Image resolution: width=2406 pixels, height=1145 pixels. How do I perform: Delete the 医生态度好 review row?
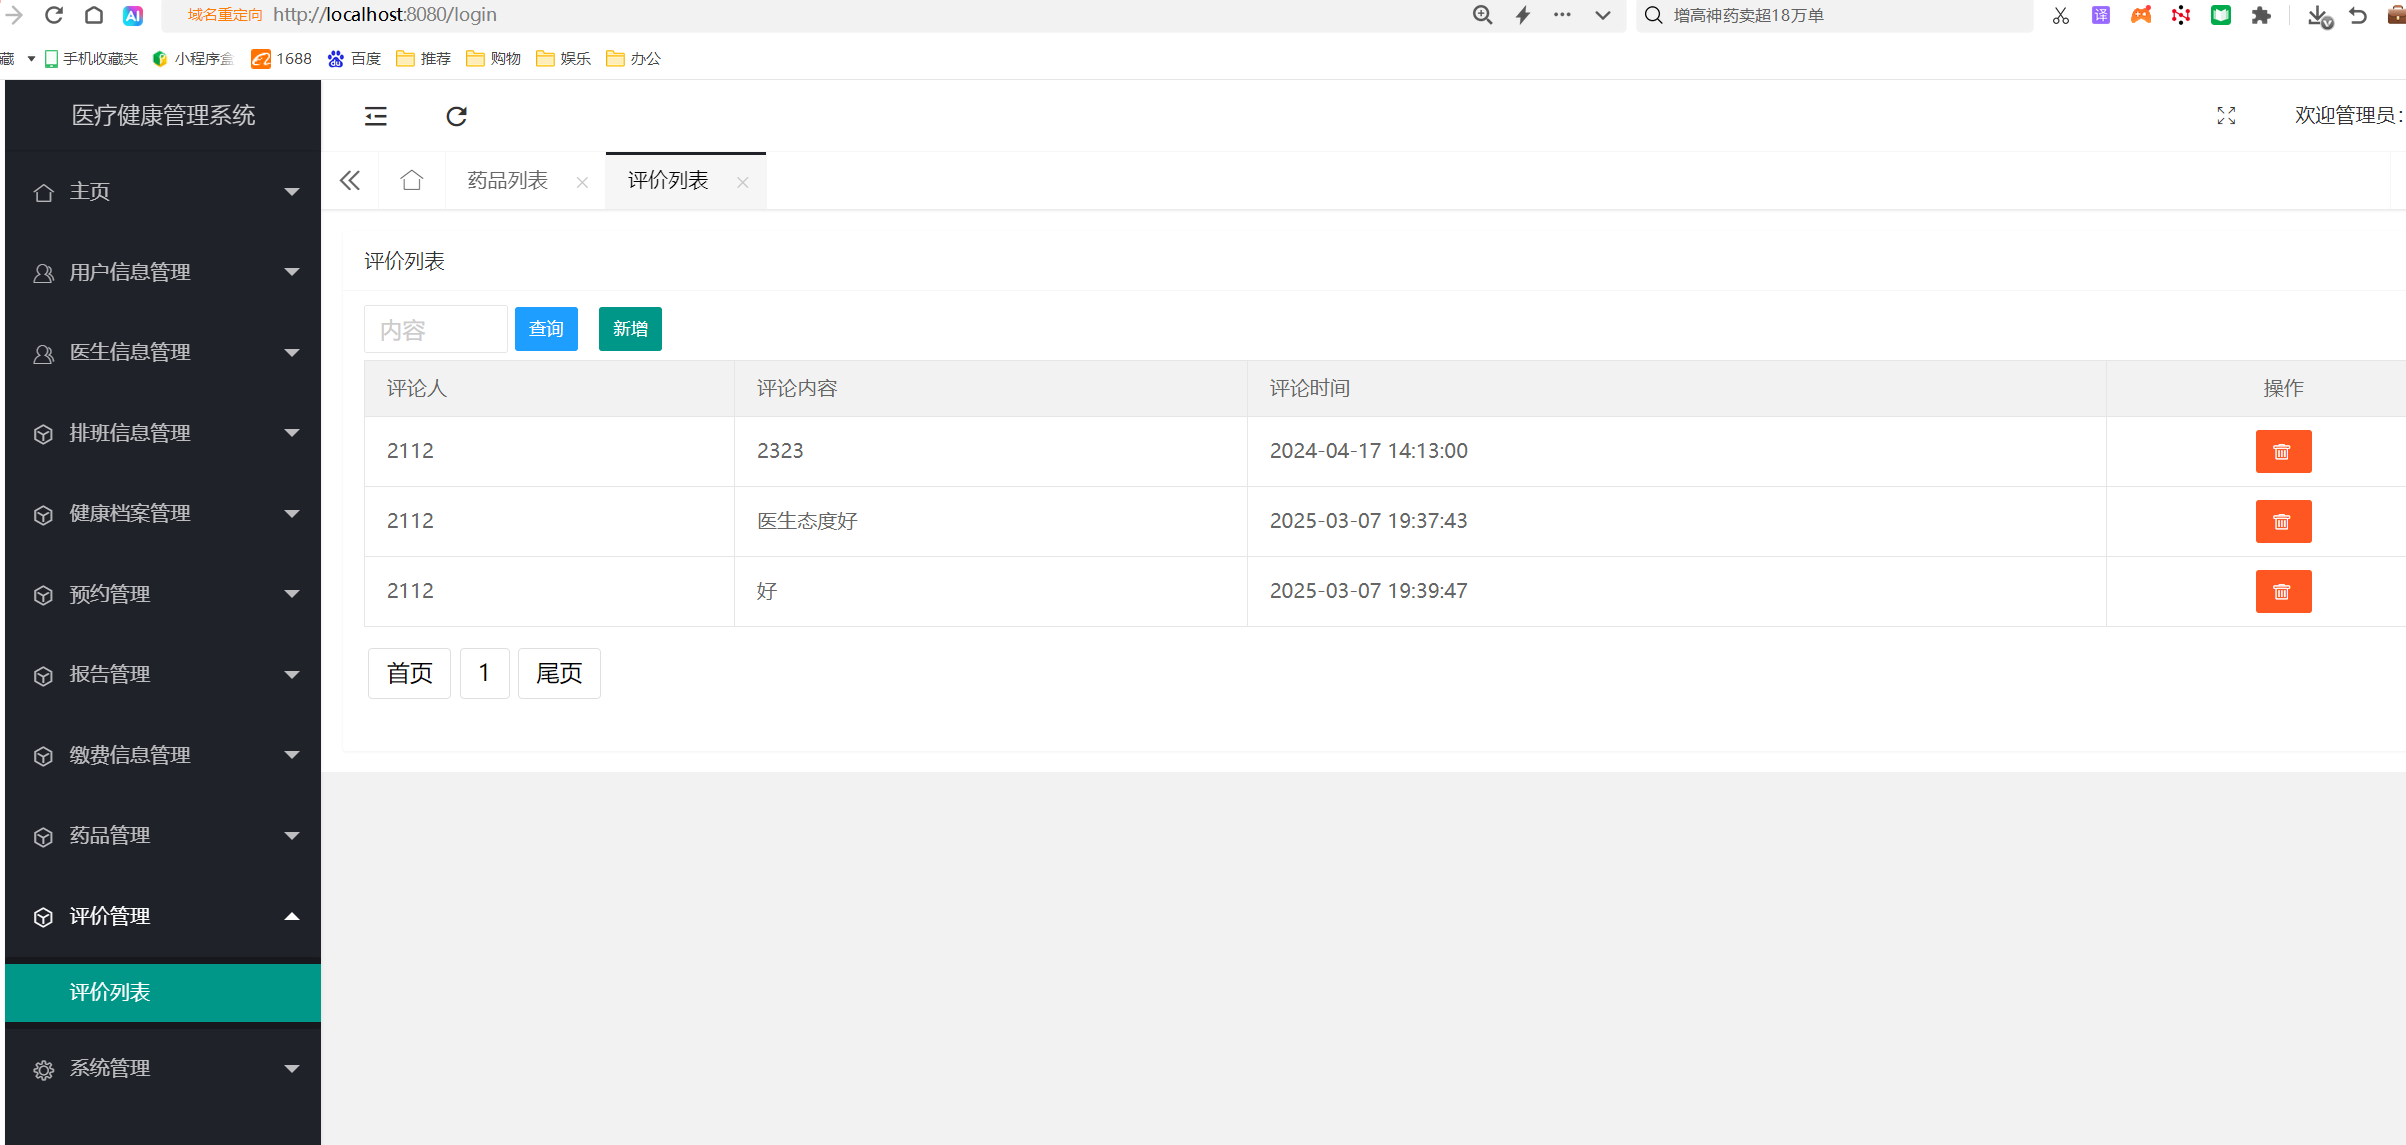[x=2282, y=521]
